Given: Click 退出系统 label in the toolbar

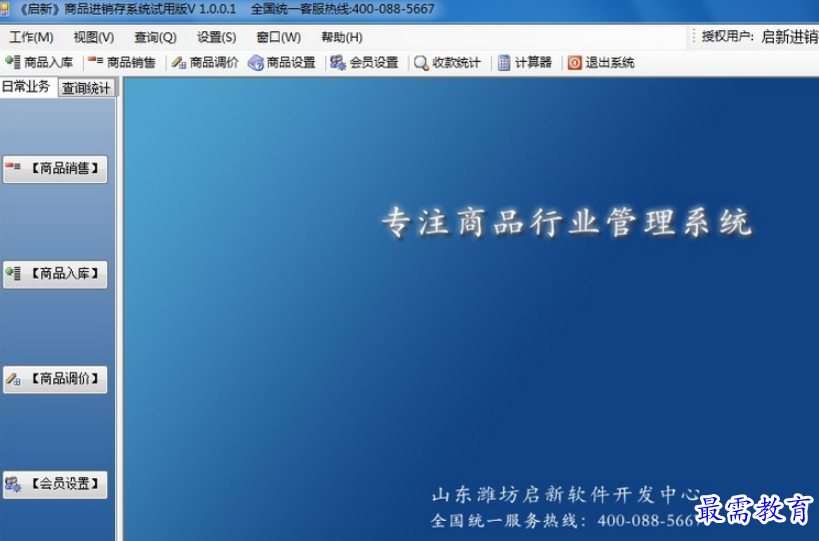Looking at the screenshot, I should (x=610, y=63).
